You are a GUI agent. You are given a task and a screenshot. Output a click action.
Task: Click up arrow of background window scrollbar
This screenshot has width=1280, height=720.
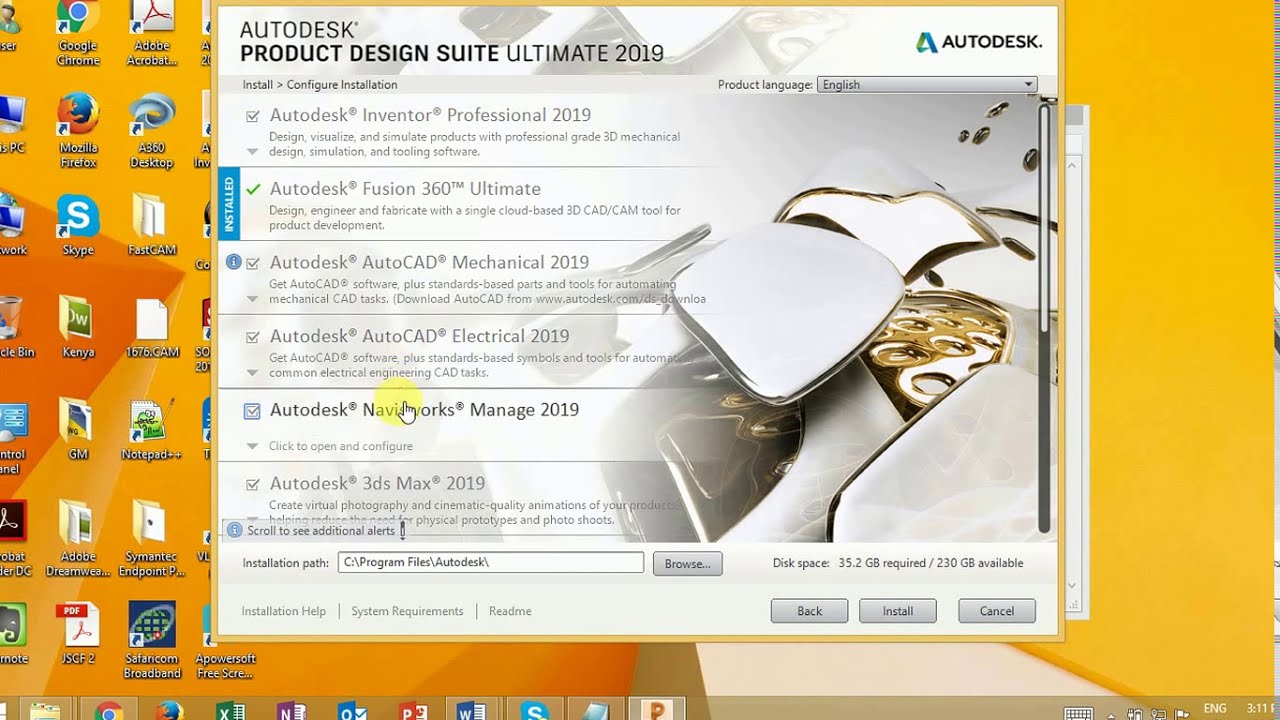1072,165
